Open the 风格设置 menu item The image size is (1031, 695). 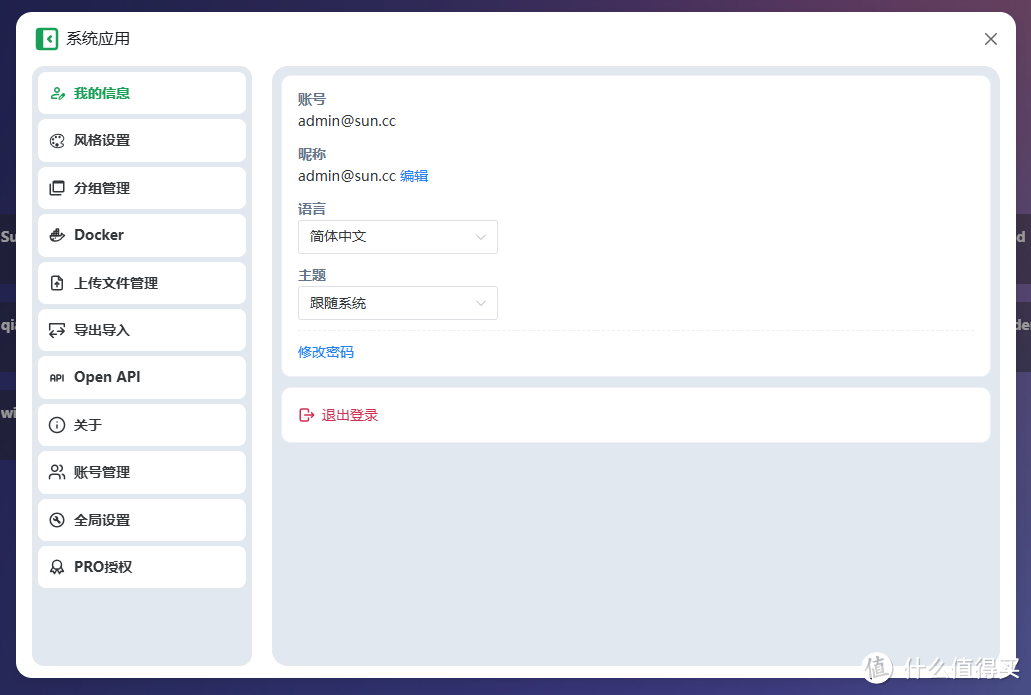click(142, 141)
